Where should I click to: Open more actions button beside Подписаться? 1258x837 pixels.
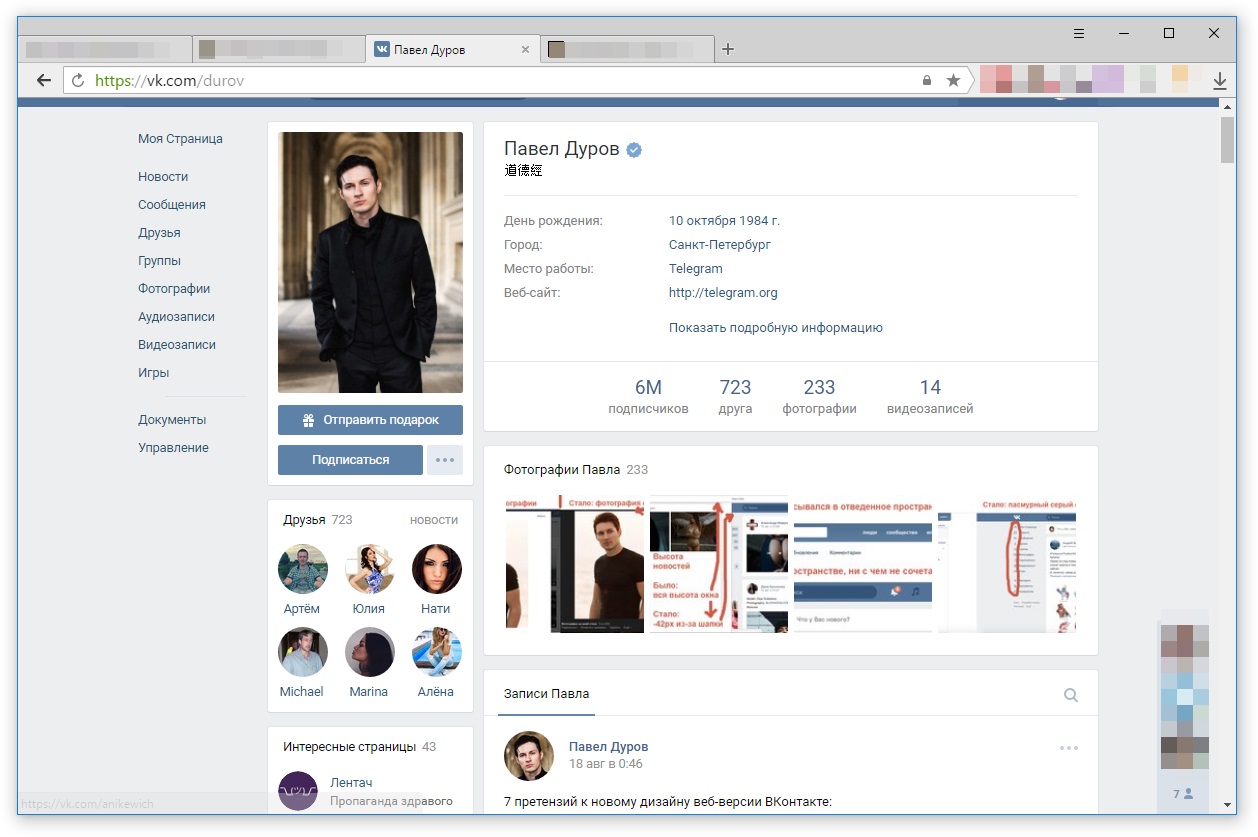[445, 460]
